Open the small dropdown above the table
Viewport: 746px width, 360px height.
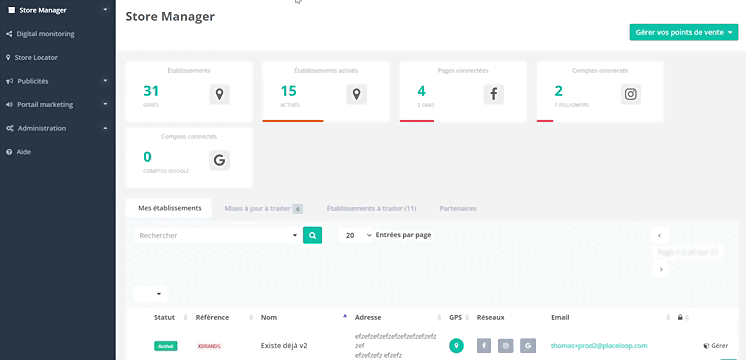pyautogui.click(x=150, y=294)
